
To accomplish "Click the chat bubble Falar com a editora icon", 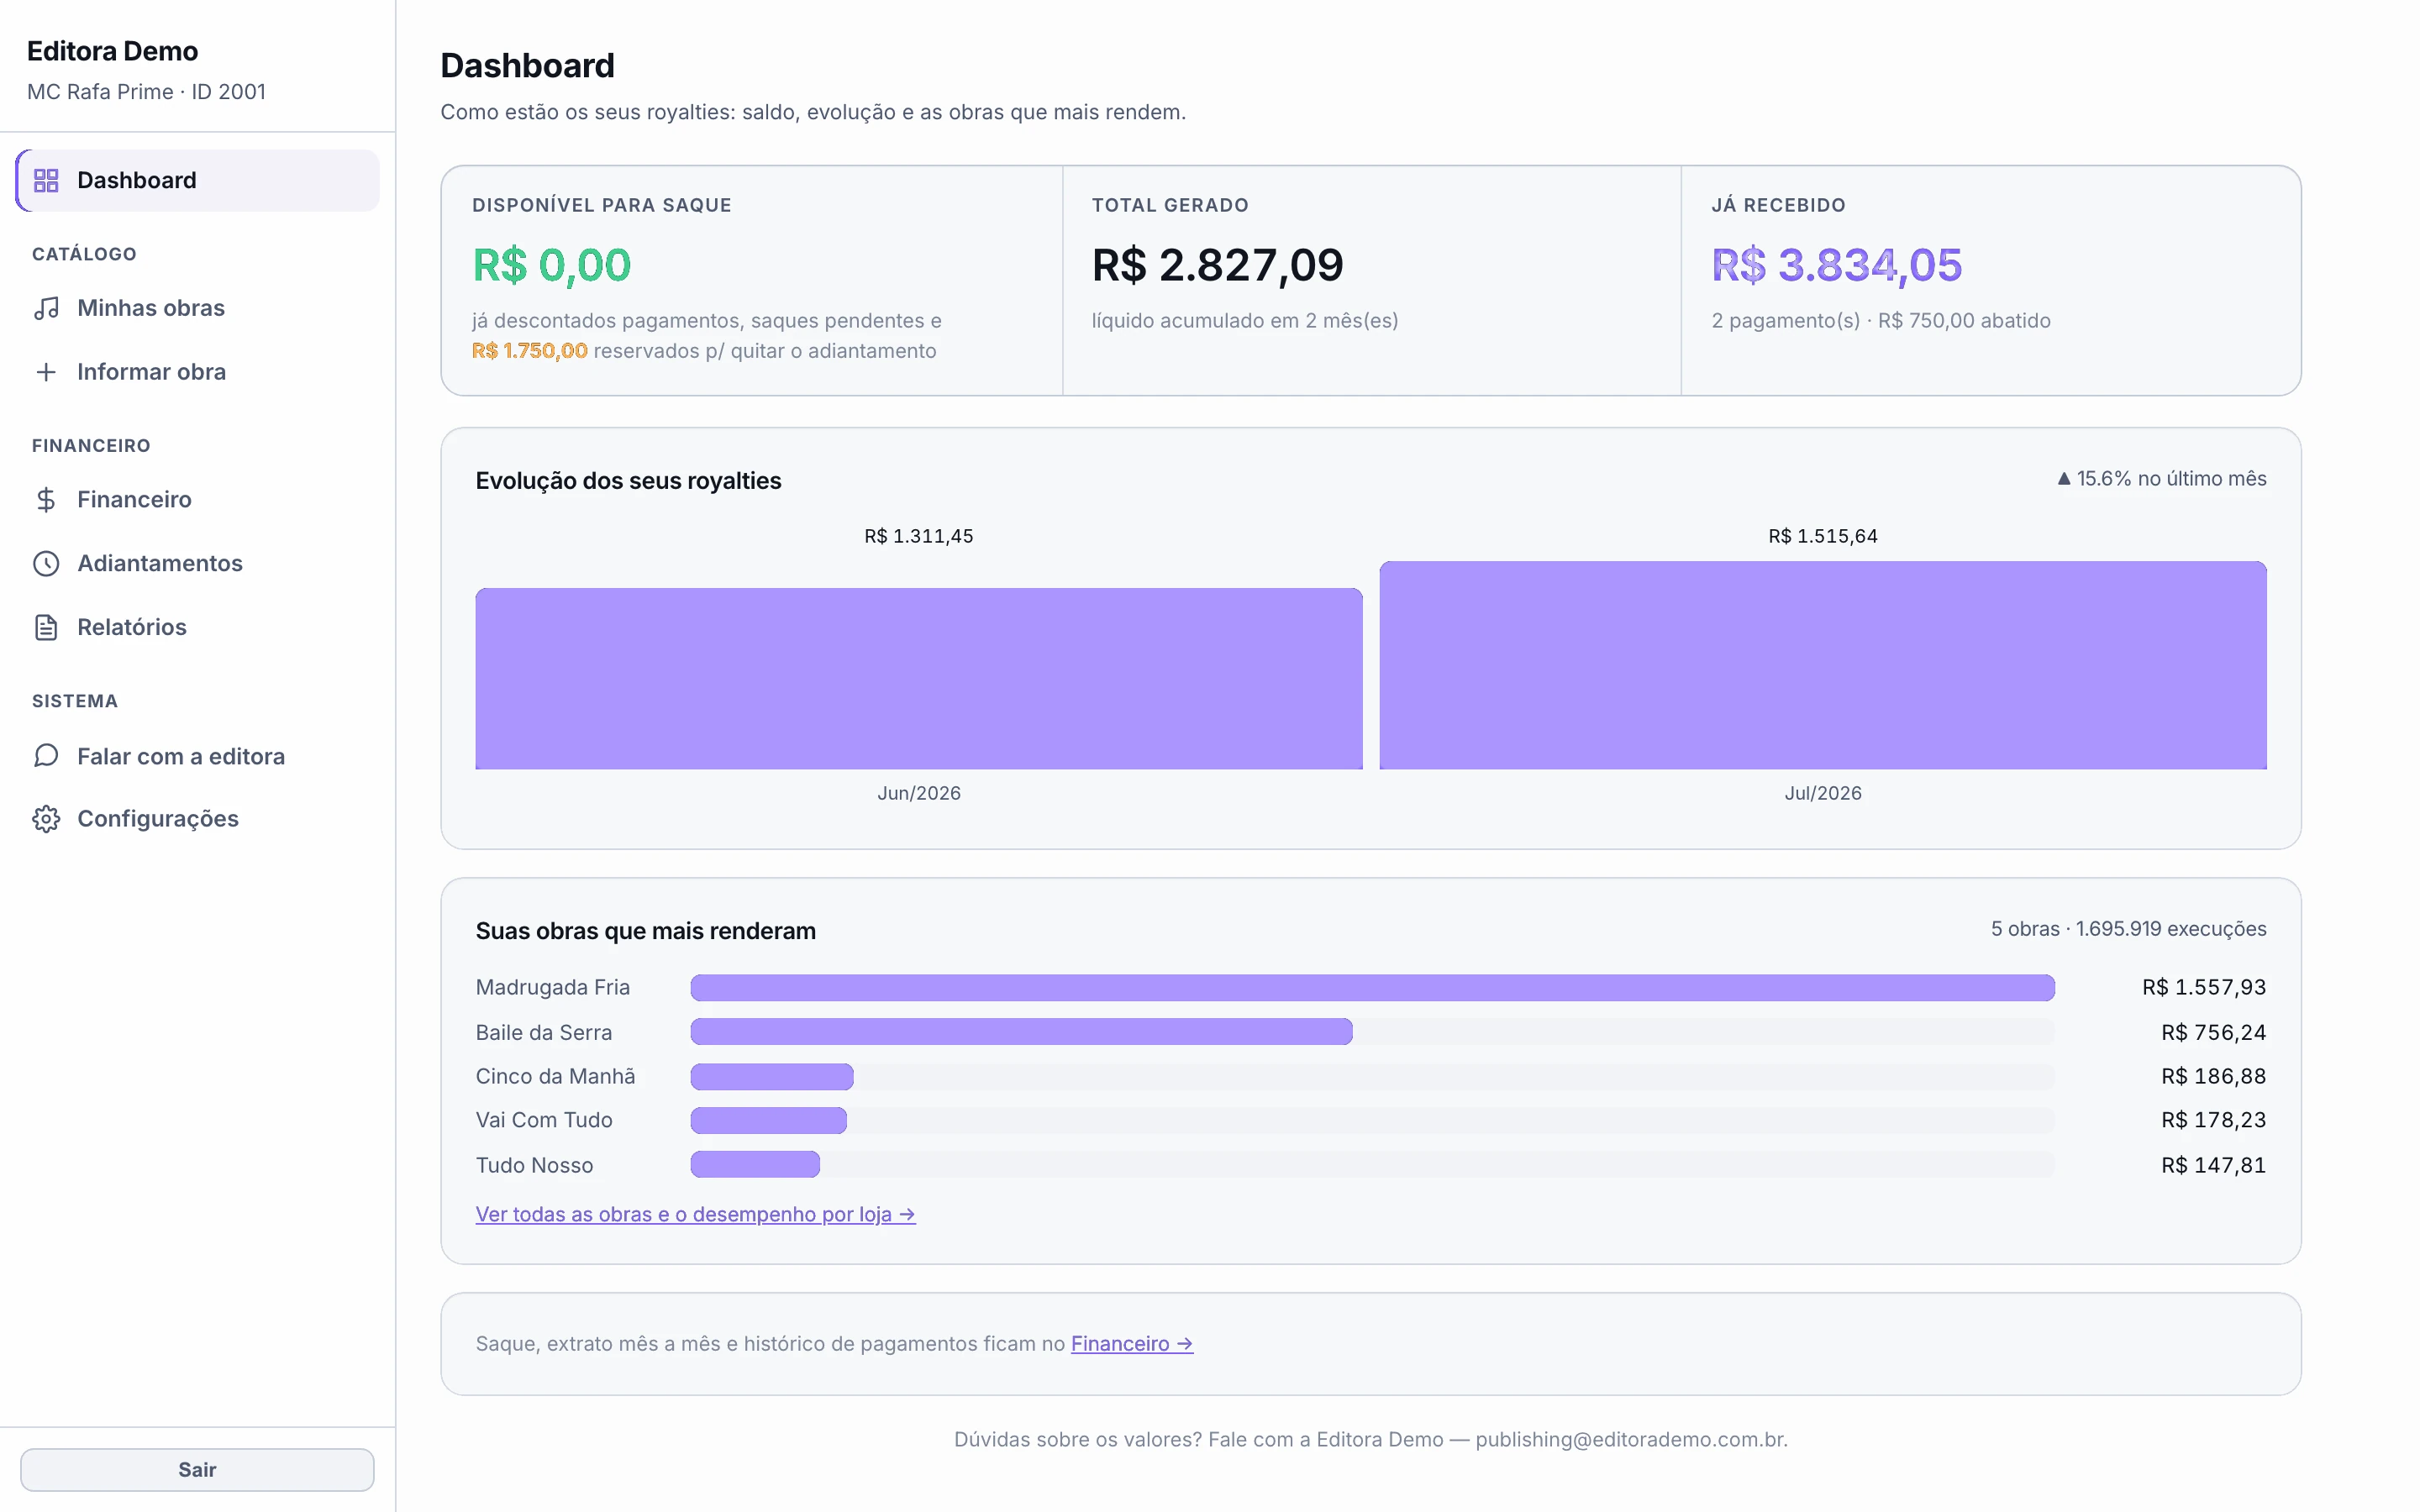I will [x=46, y=756].
